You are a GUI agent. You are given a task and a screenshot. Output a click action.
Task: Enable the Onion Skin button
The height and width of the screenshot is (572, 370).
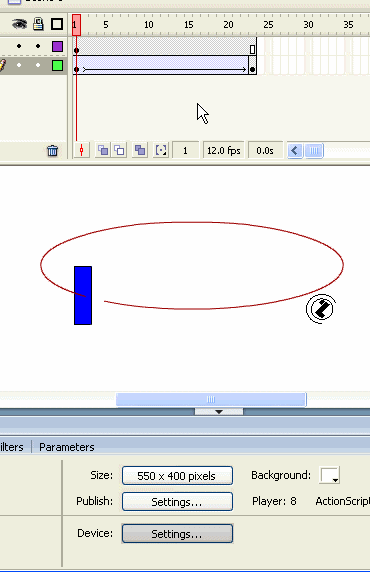coord(103,150)
